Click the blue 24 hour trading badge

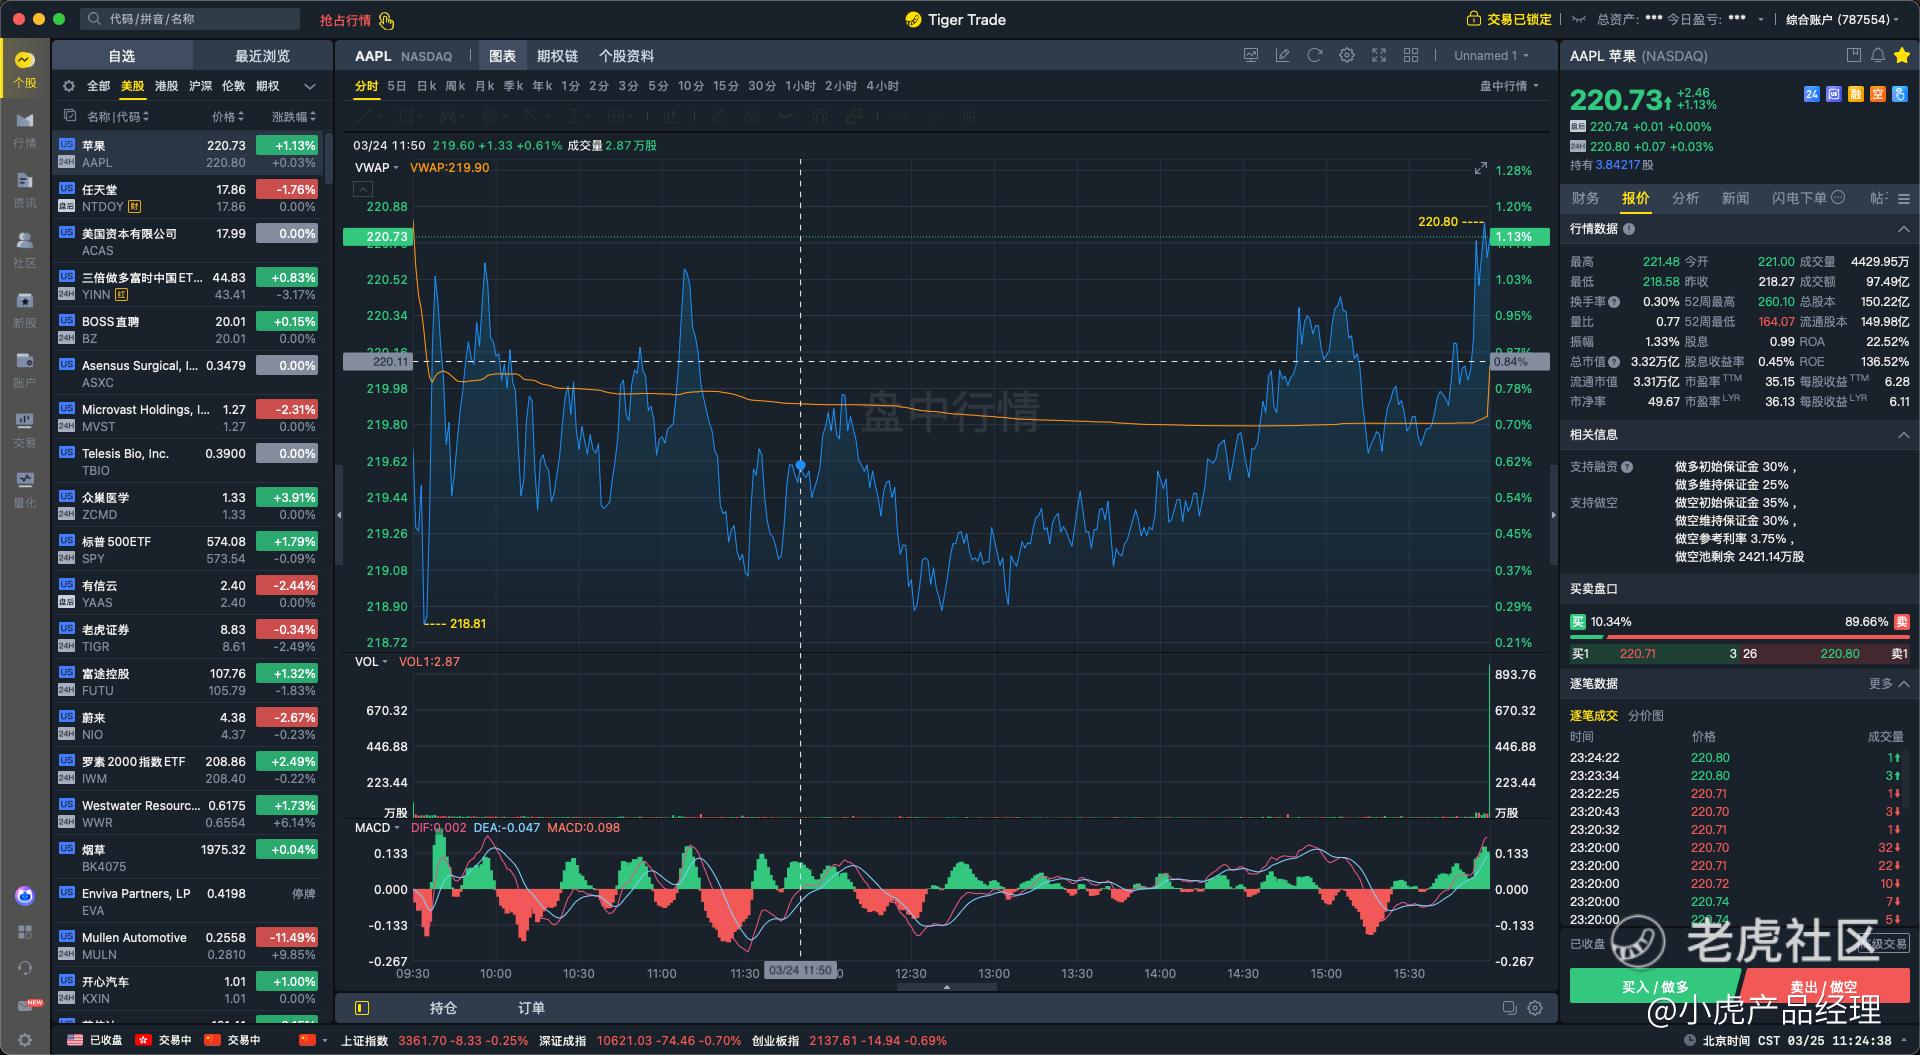pos(1812,94)
